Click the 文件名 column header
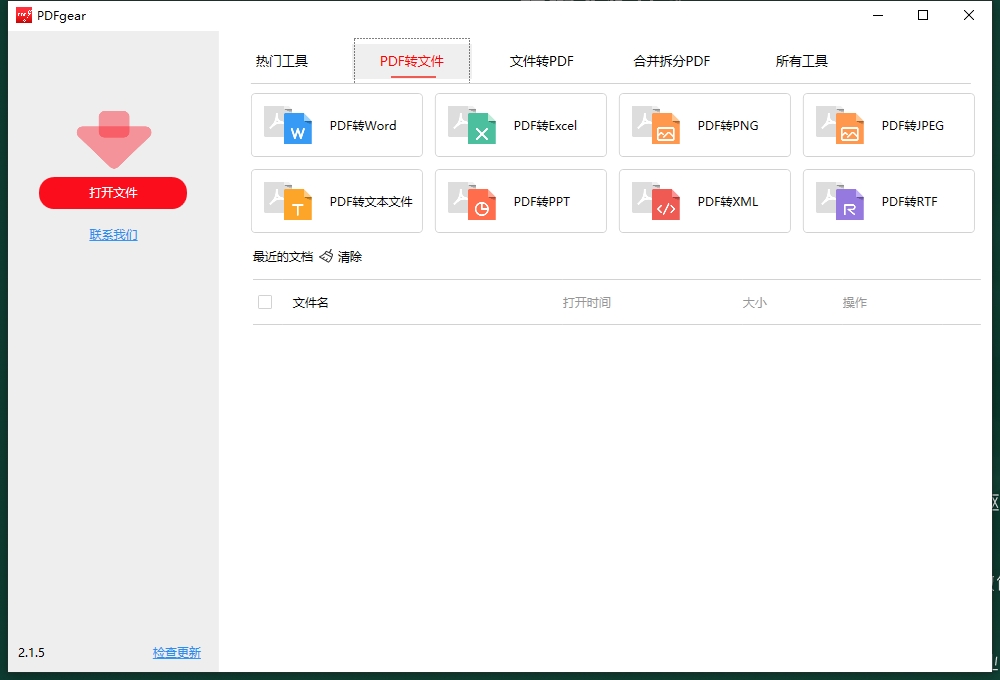The height and width of the screenshot is (680, 1000). point(311,302)
